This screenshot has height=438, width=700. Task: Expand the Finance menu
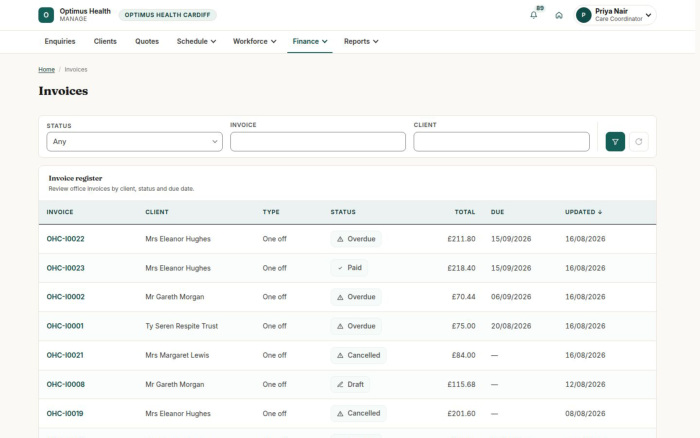[310, 41]
